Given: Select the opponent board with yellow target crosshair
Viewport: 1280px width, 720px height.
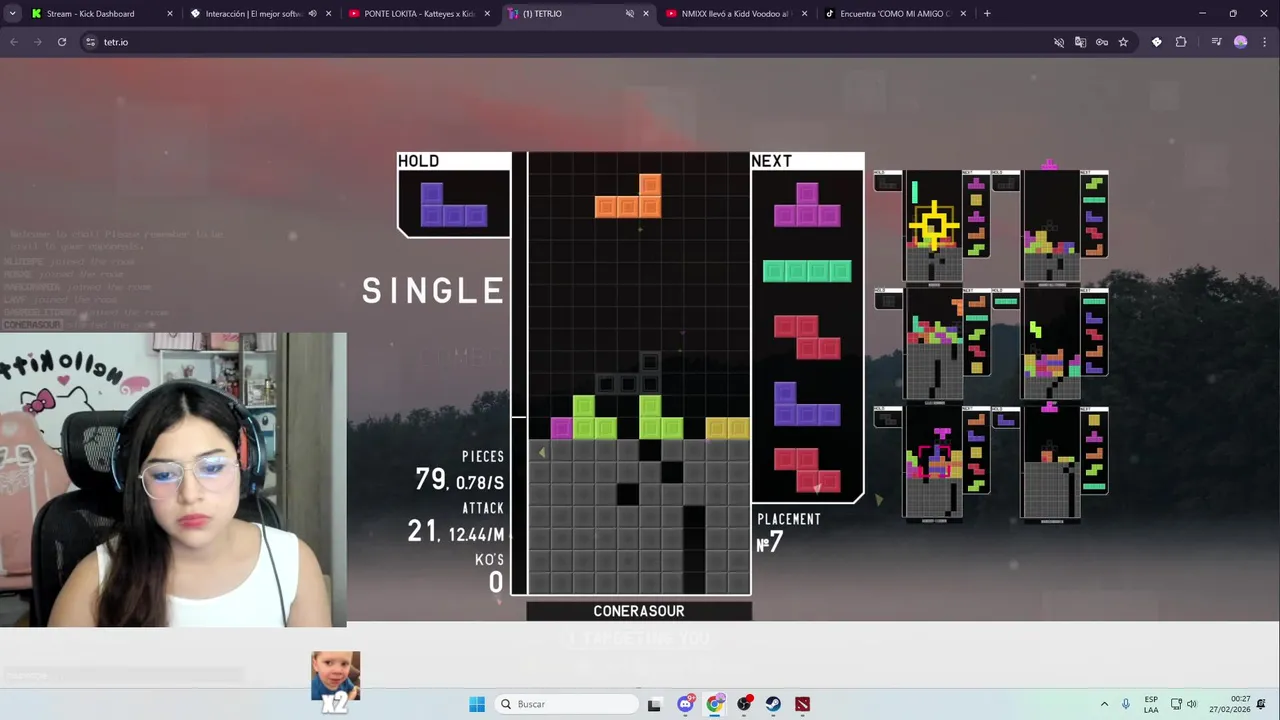Looking at the screenshot, I should pos(933,226).
